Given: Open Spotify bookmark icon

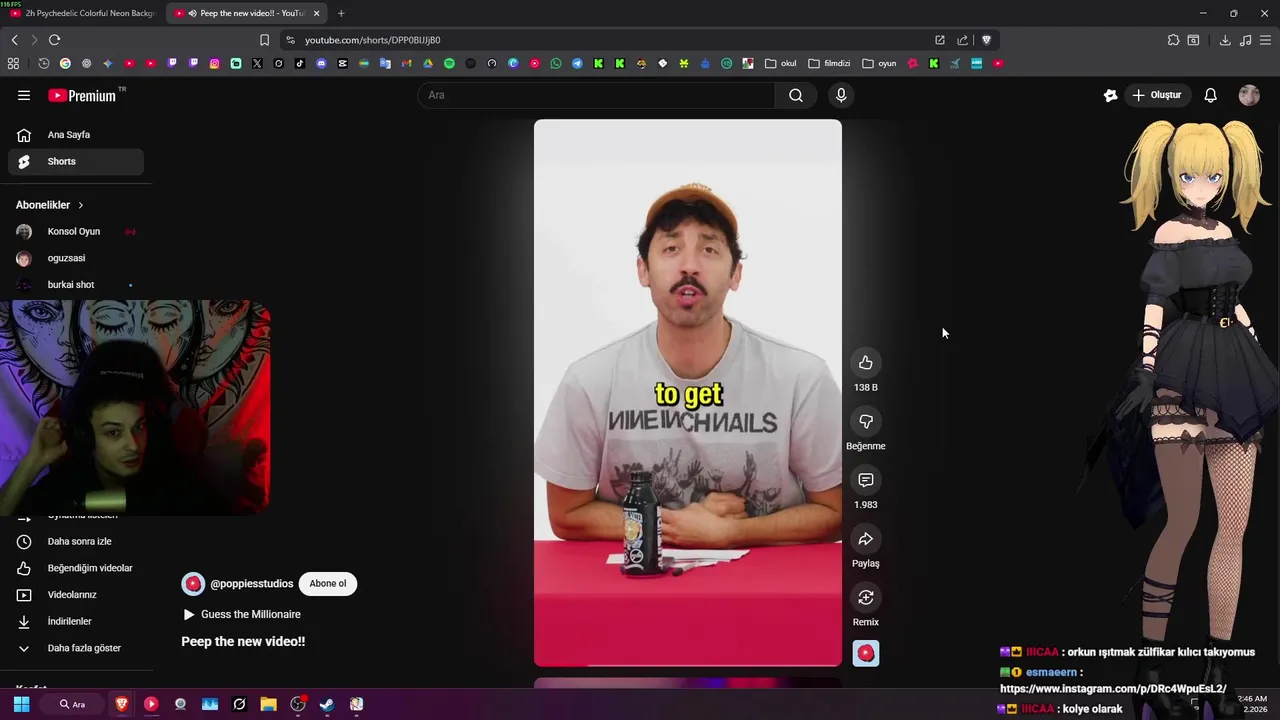Looking at the screenshot, I should (449, 63).
